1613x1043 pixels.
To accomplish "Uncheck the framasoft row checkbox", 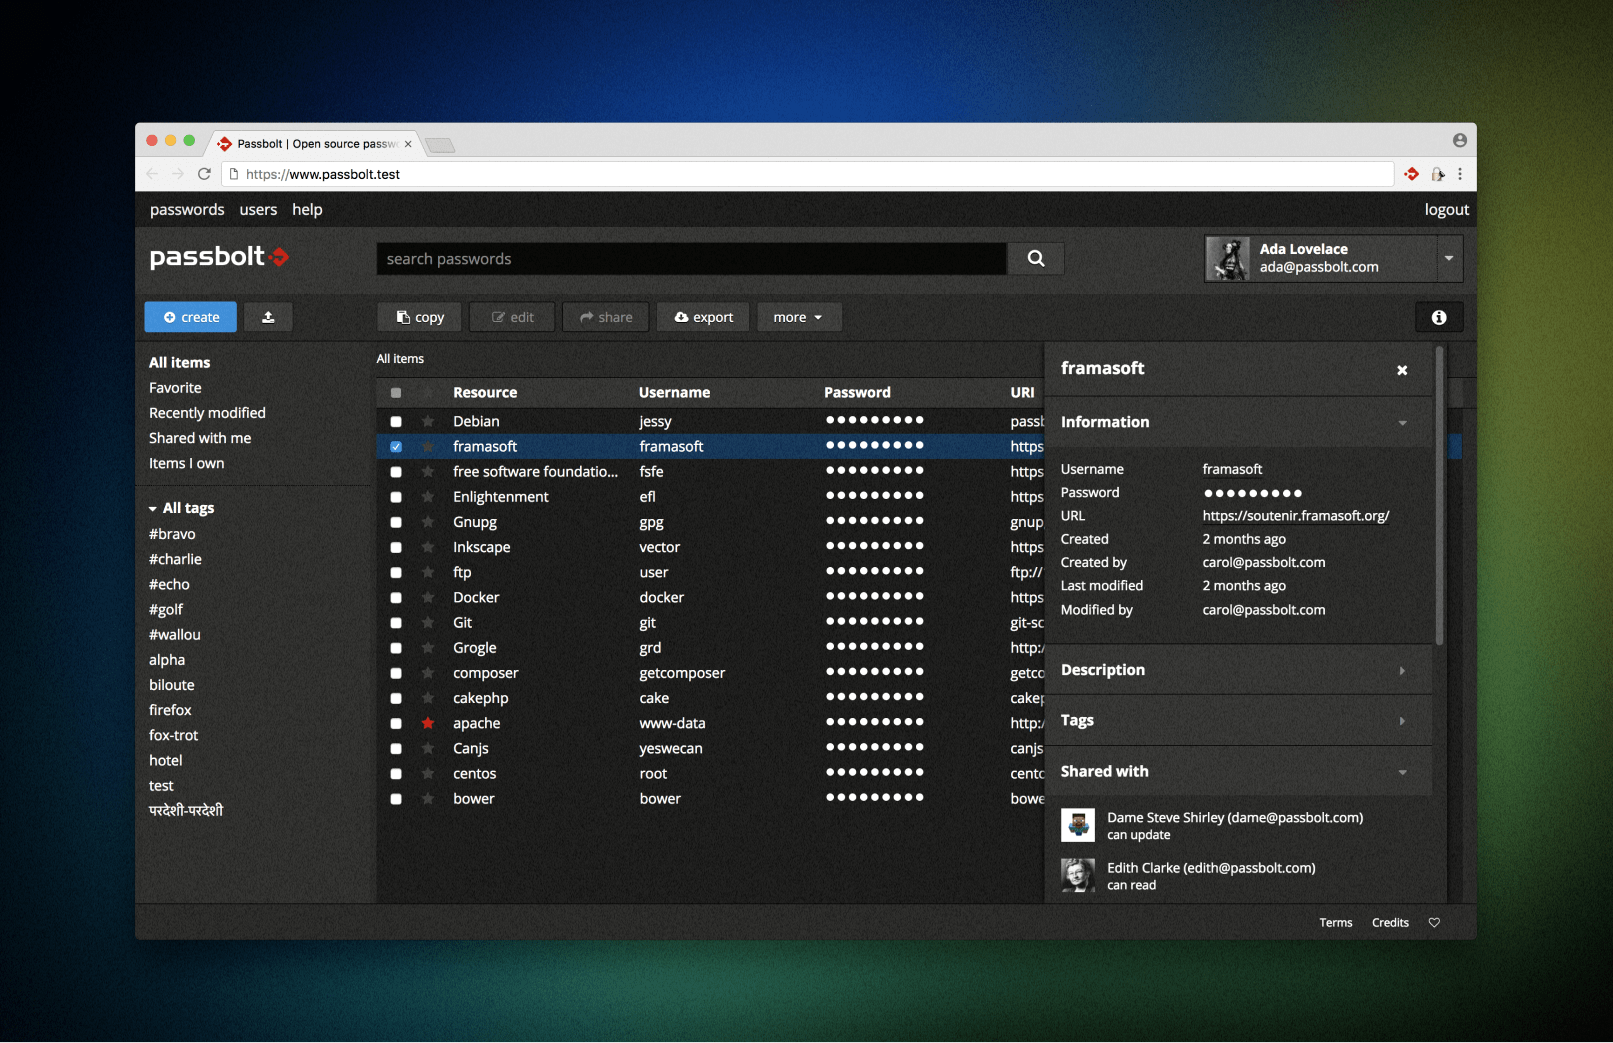I will [396, 446].
